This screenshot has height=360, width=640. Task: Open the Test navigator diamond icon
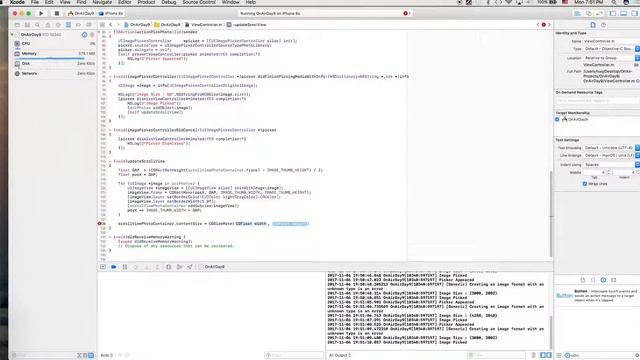click(x=58, y=25)
